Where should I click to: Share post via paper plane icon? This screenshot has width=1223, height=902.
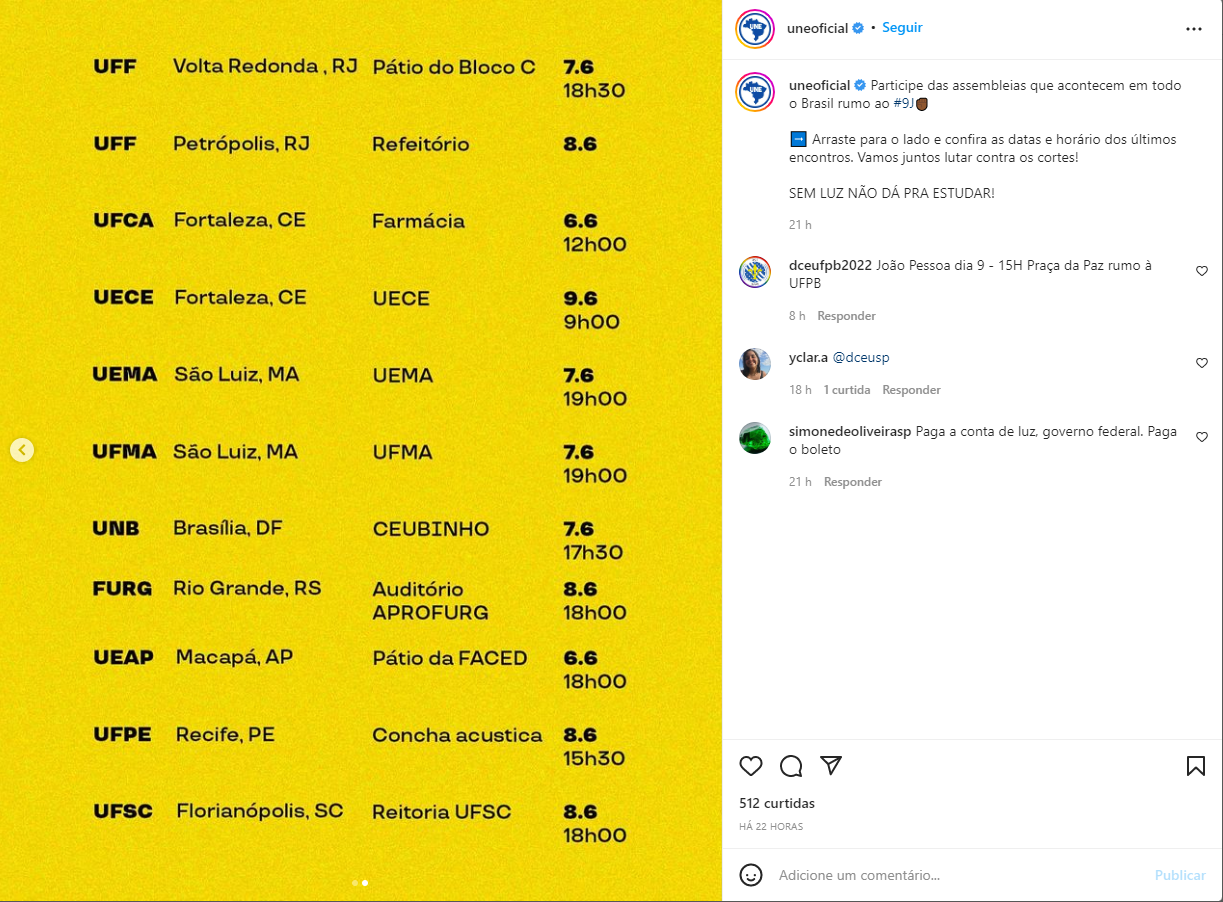831,766
